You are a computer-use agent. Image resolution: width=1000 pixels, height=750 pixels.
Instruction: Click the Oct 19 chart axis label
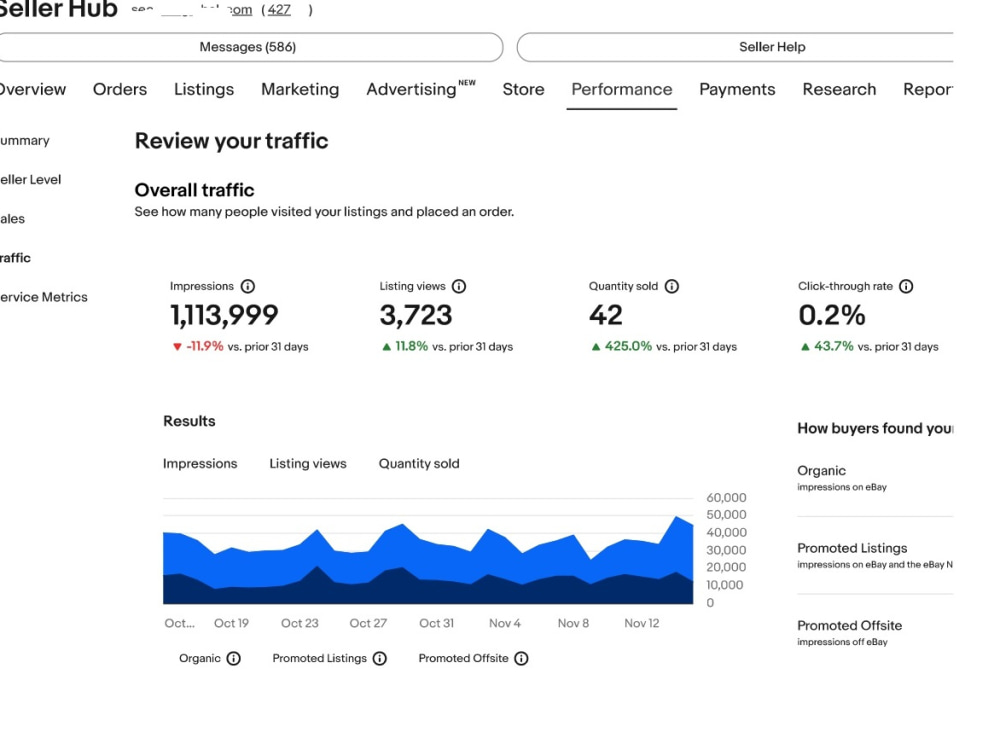[231, 623]
